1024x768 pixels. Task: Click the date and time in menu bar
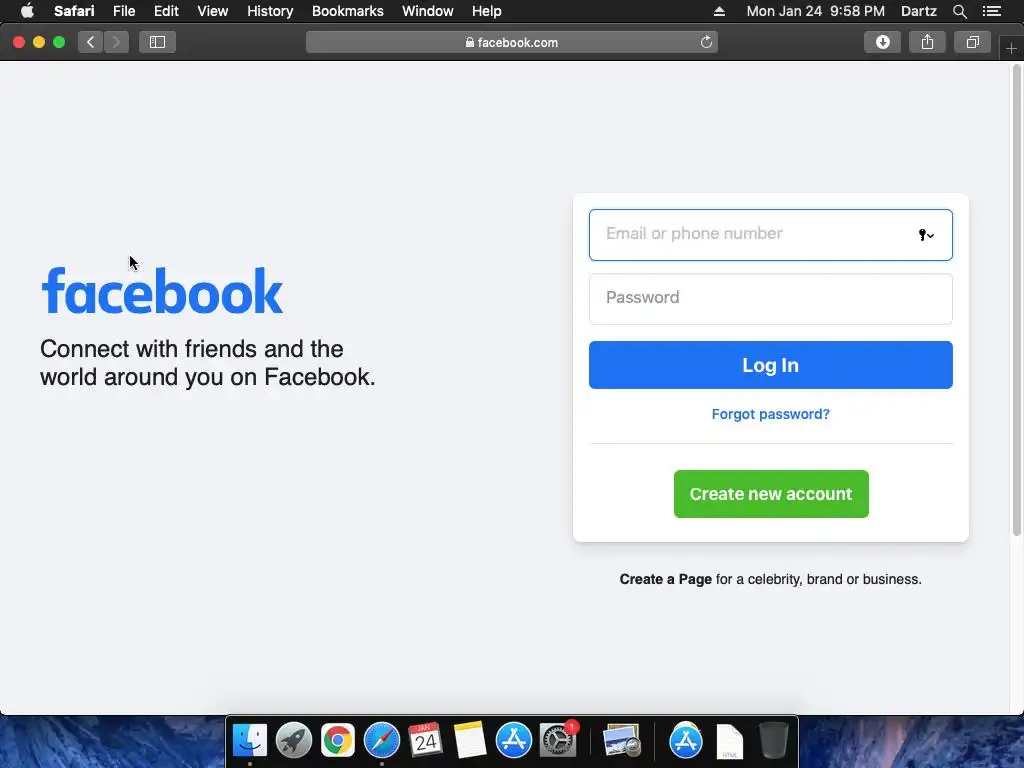click(816, 11)
